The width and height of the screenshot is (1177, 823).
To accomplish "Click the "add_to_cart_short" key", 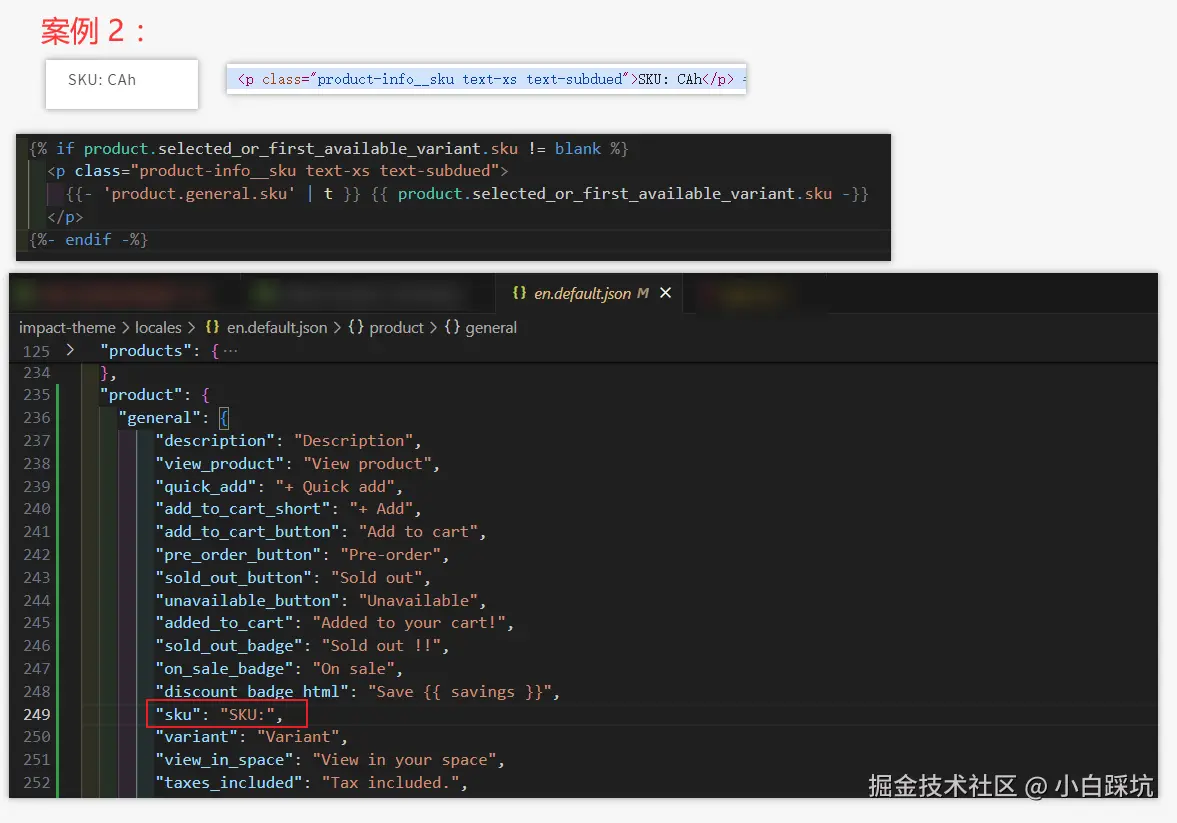I will 242,509.
